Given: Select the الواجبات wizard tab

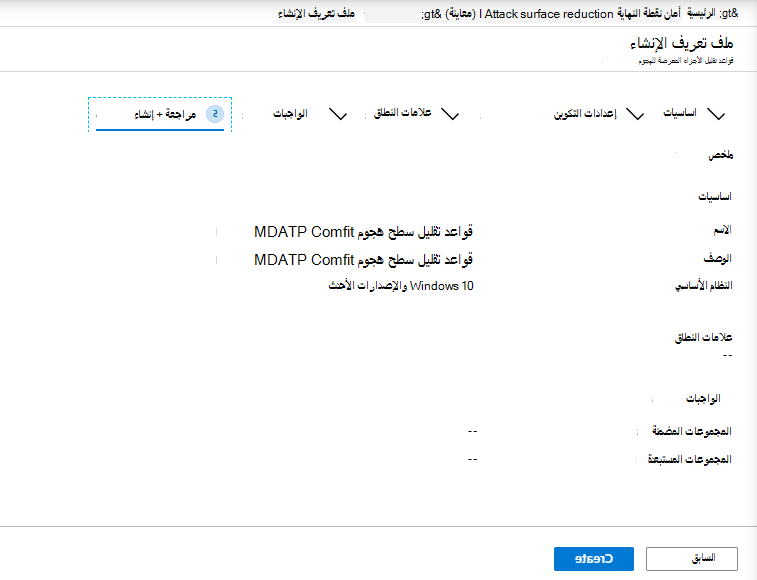Looking at the screenshot, I should click(x=290, y=113).
